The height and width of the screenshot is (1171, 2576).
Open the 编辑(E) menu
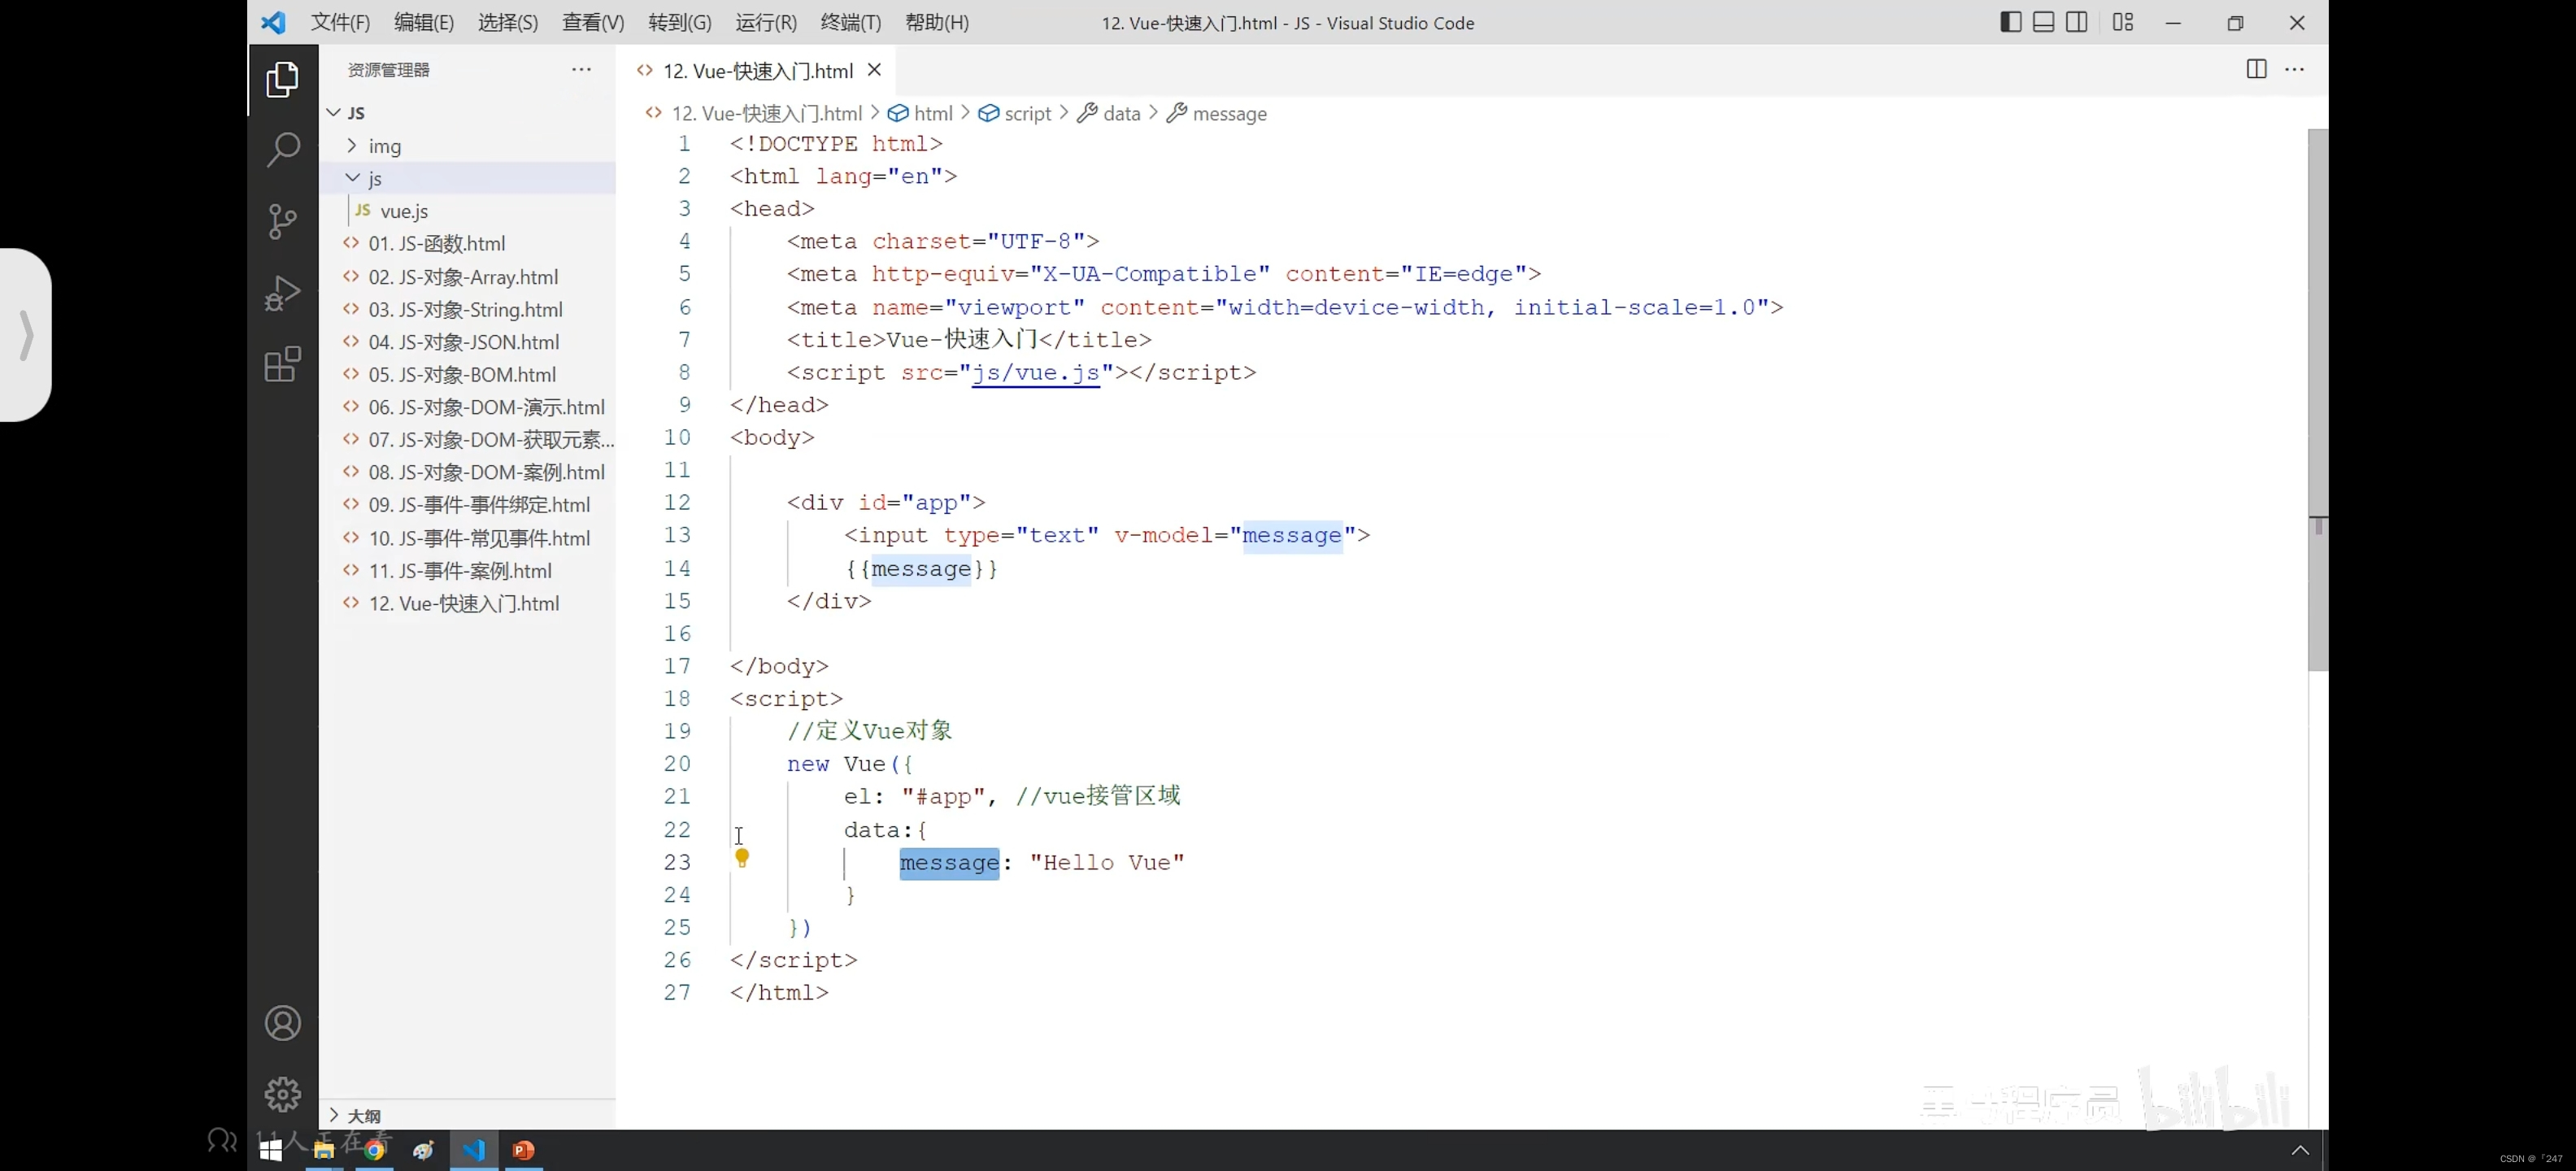(424, 22)
